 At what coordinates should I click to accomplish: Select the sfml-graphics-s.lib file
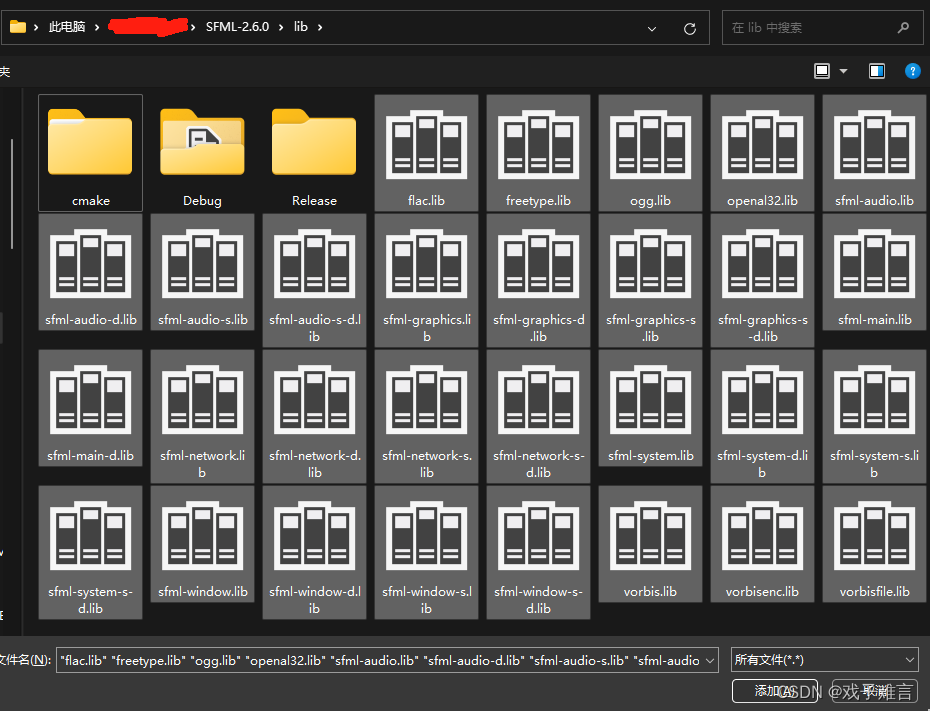pyautogui.click(x=651, y=280)
